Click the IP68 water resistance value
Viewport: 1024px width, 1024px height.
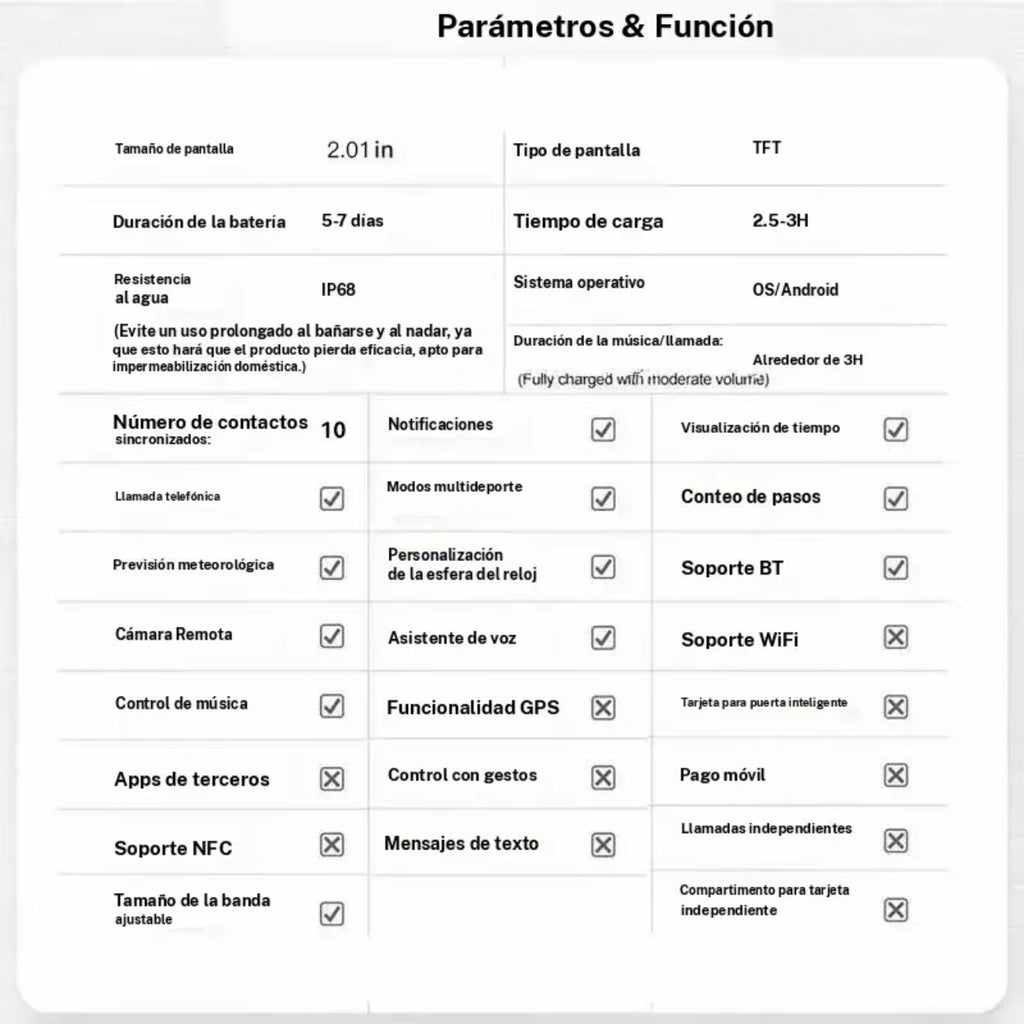[x=338, y=290]
